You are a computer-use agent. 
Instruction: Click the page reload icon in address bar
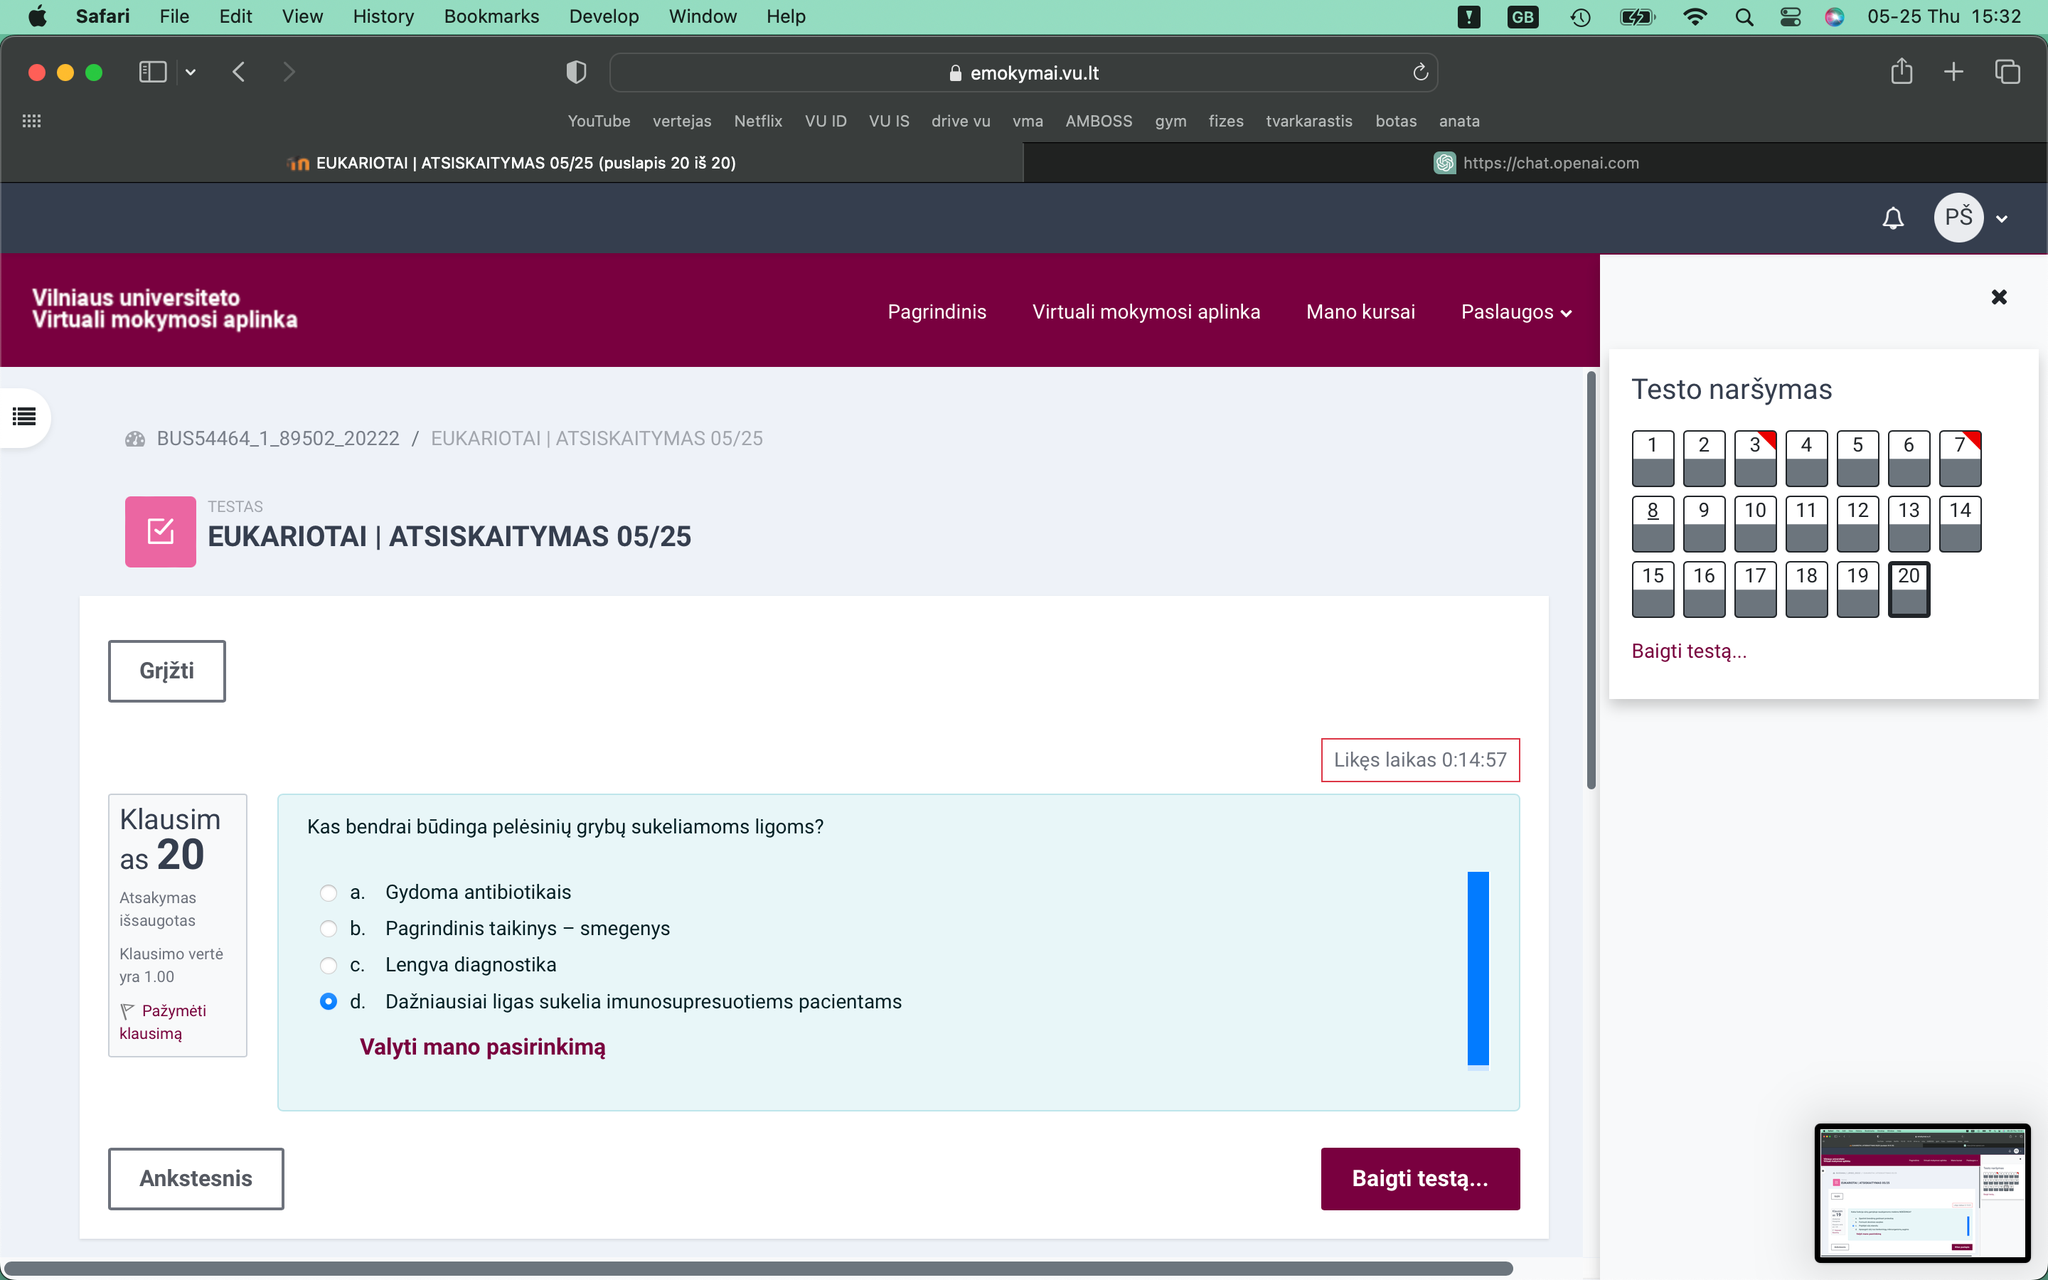point(1420,72)
